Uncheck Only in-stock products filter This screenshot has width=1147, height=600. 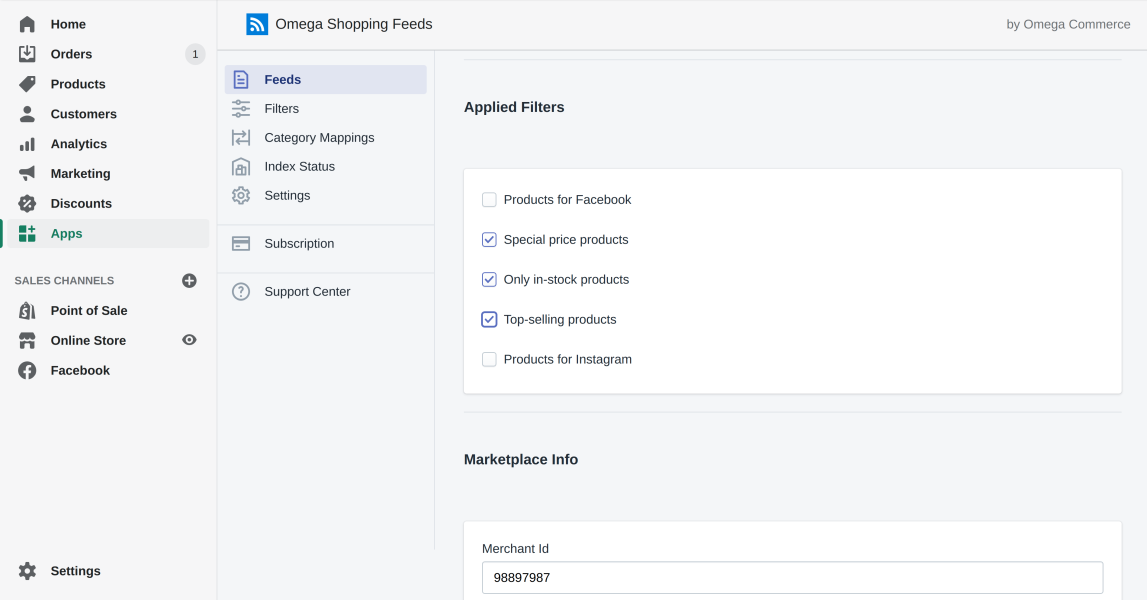pos(489,280)
